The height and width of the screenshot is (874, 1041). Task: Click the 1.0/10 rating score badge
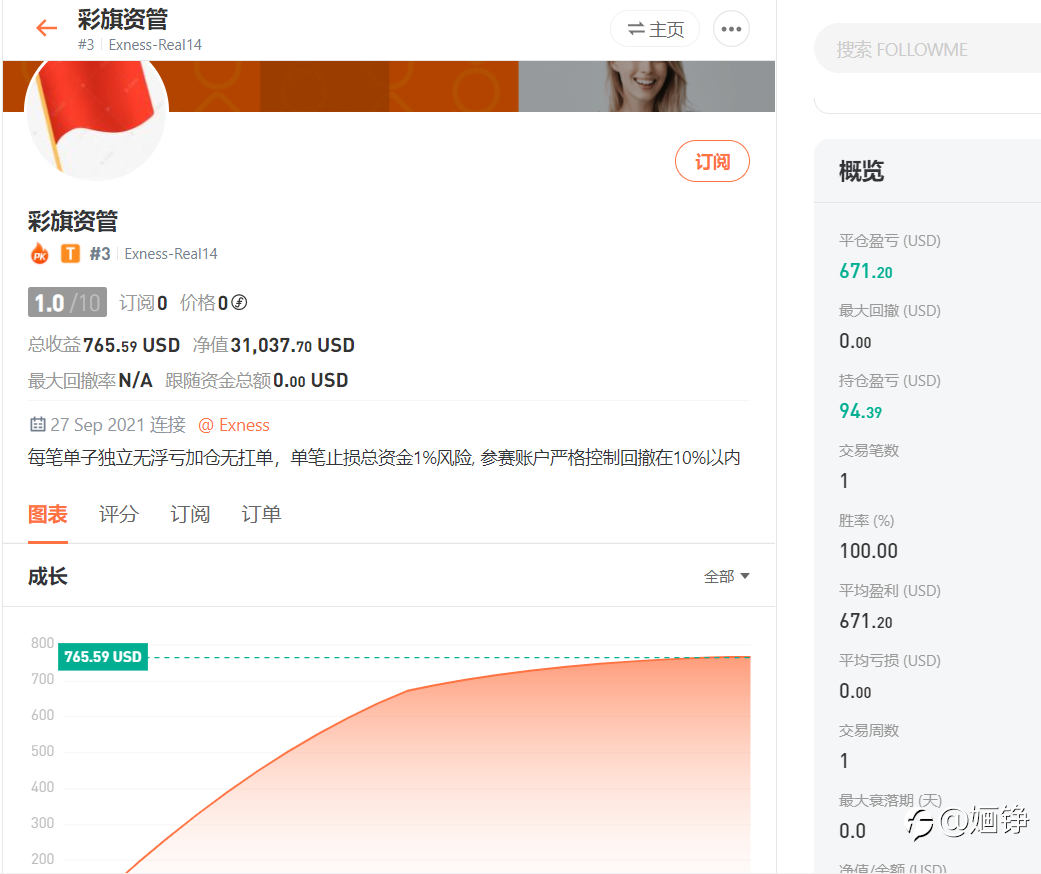click(x=67, y=302)
